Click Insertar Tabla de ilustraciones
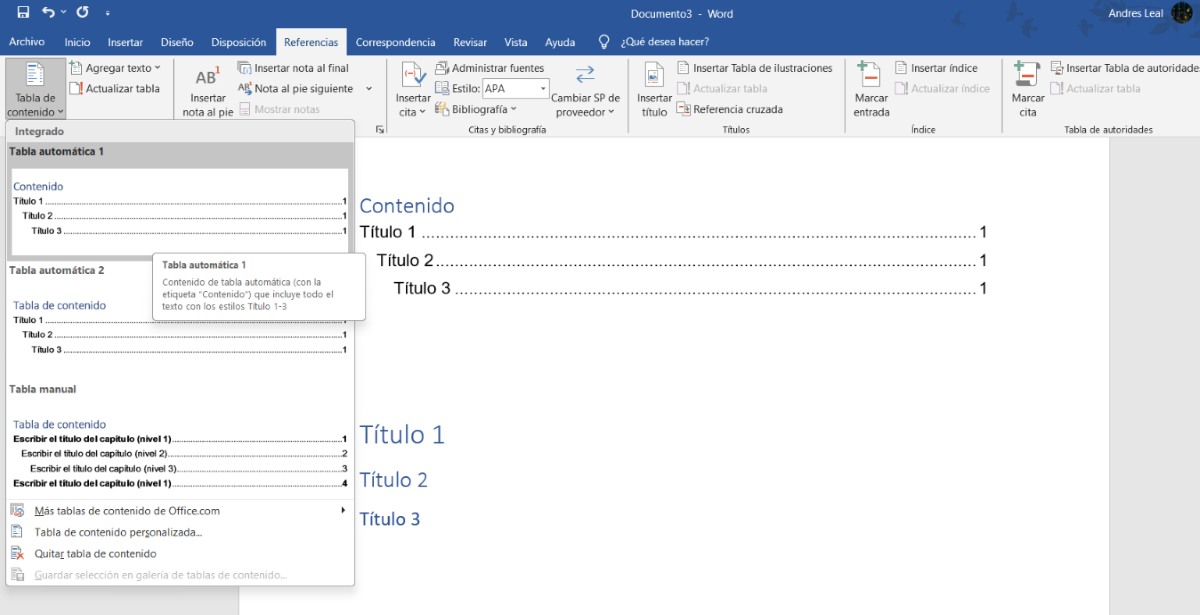Viewport: 1200px width, 615px height. [755, 68]
